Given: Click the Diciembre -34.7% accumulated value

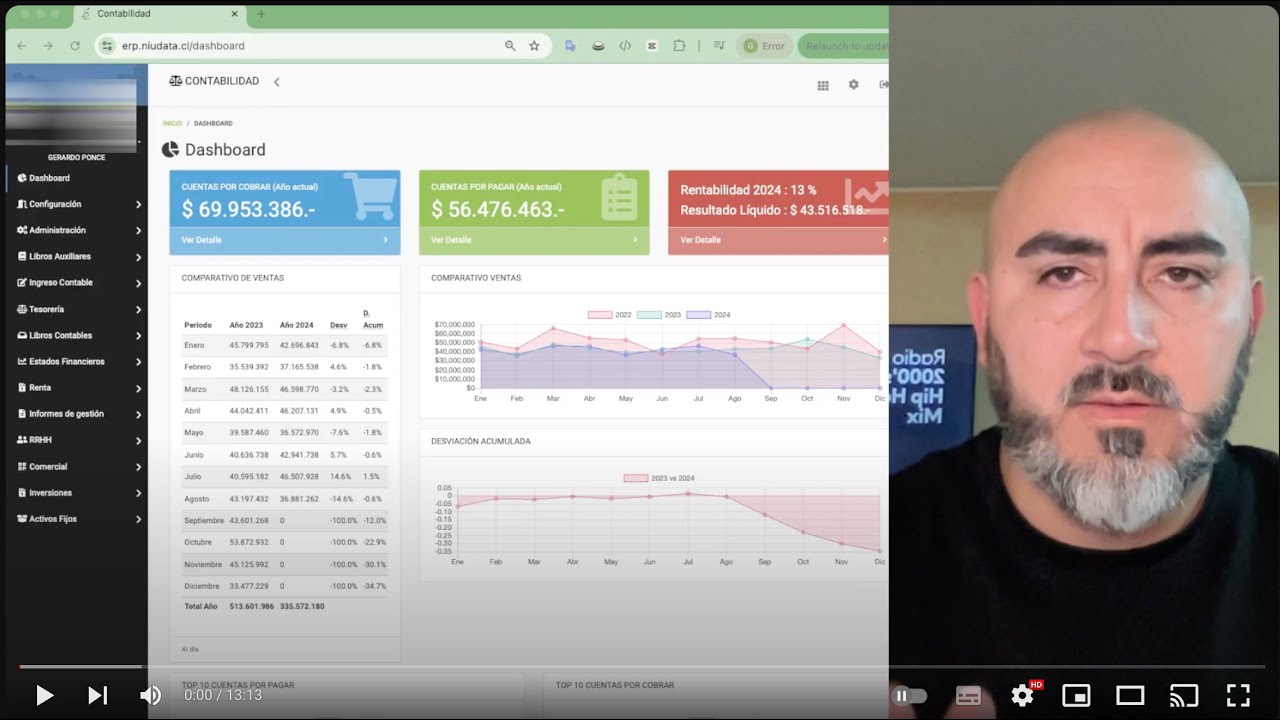Looking at the screenshot, I should tap(374, 586).
